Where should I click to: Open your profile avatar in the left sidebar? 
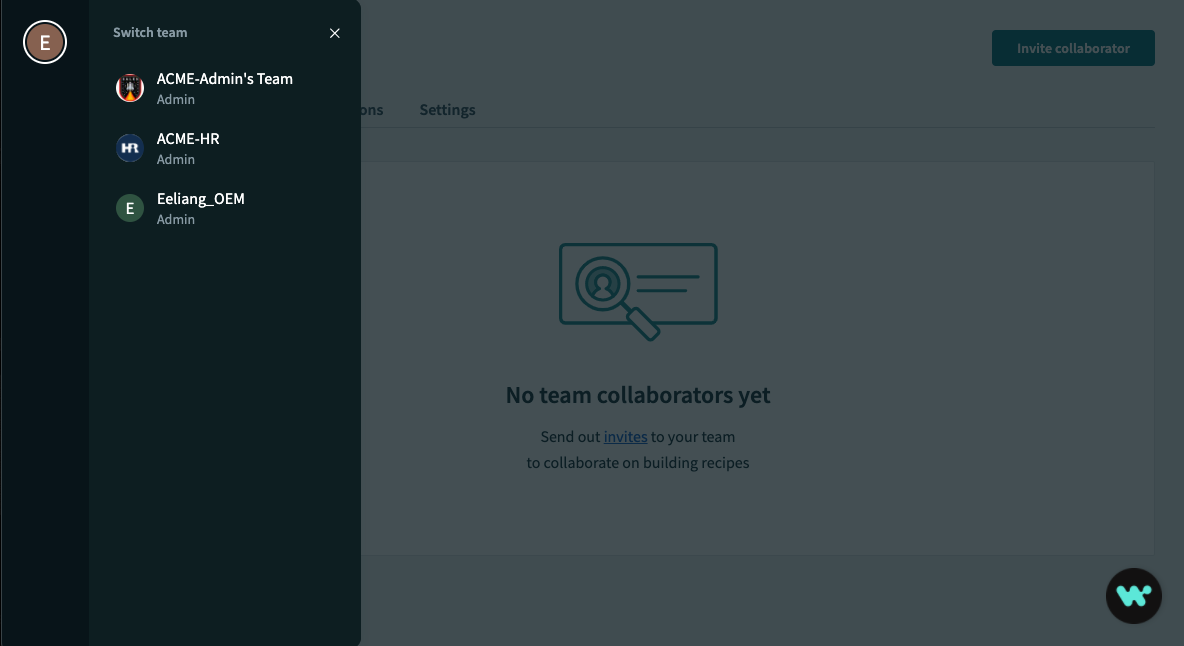(45, 42)
